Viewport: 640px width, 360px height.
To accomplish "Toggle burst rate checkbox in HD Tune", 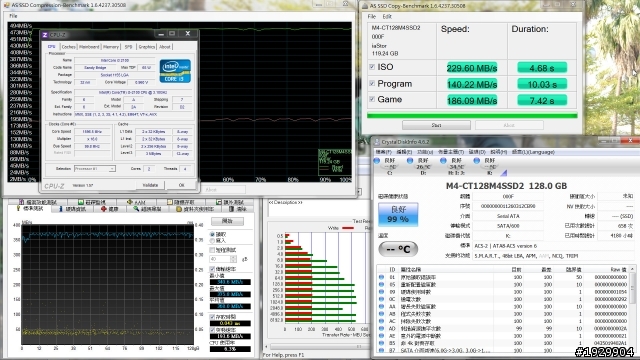I will point(212,330).
